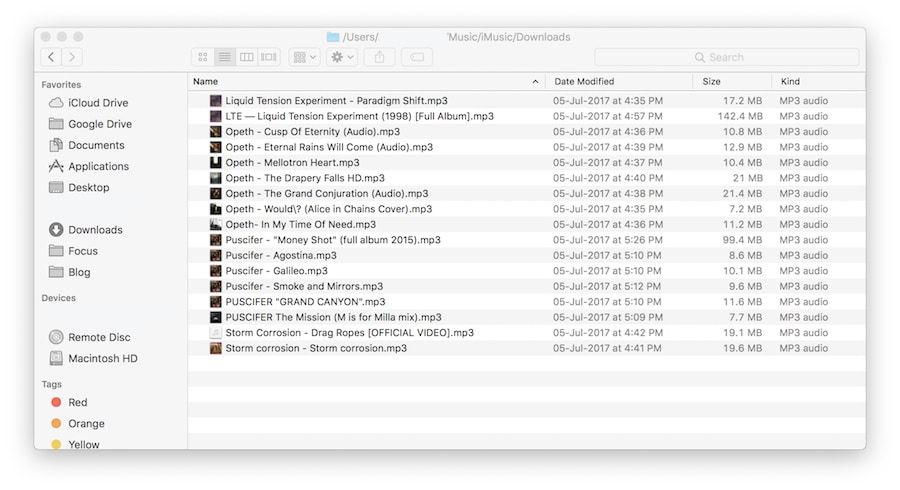Open the gear Action menu

(x=342, y=57)
